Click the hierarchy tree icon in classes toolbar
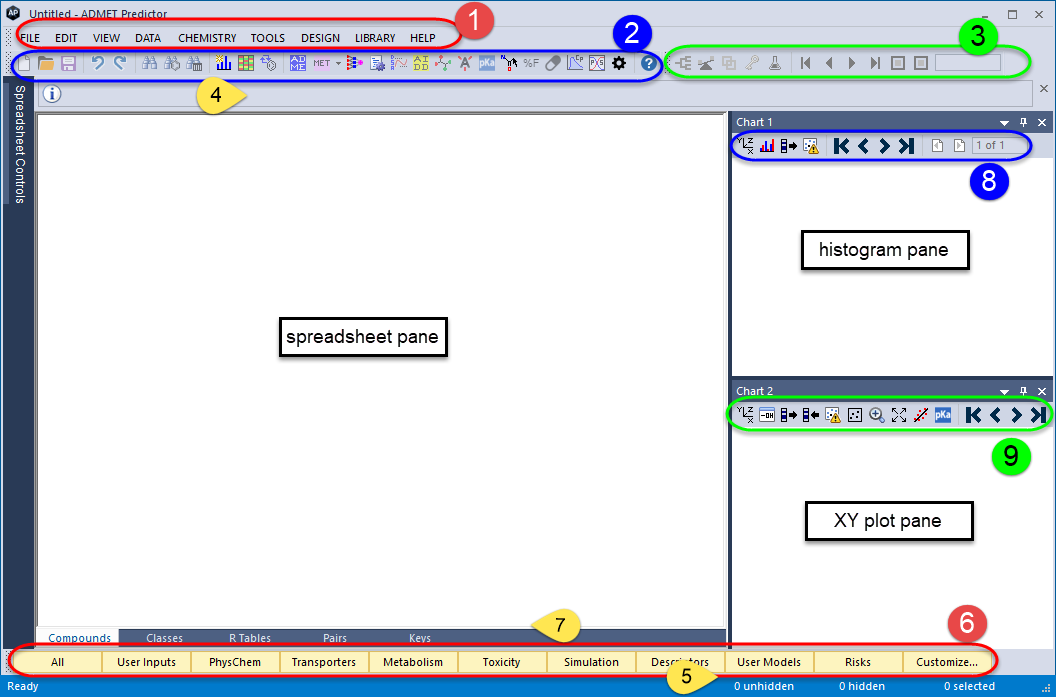The image size is (1056, 697). pyautogui.click(x=684, y=63)
